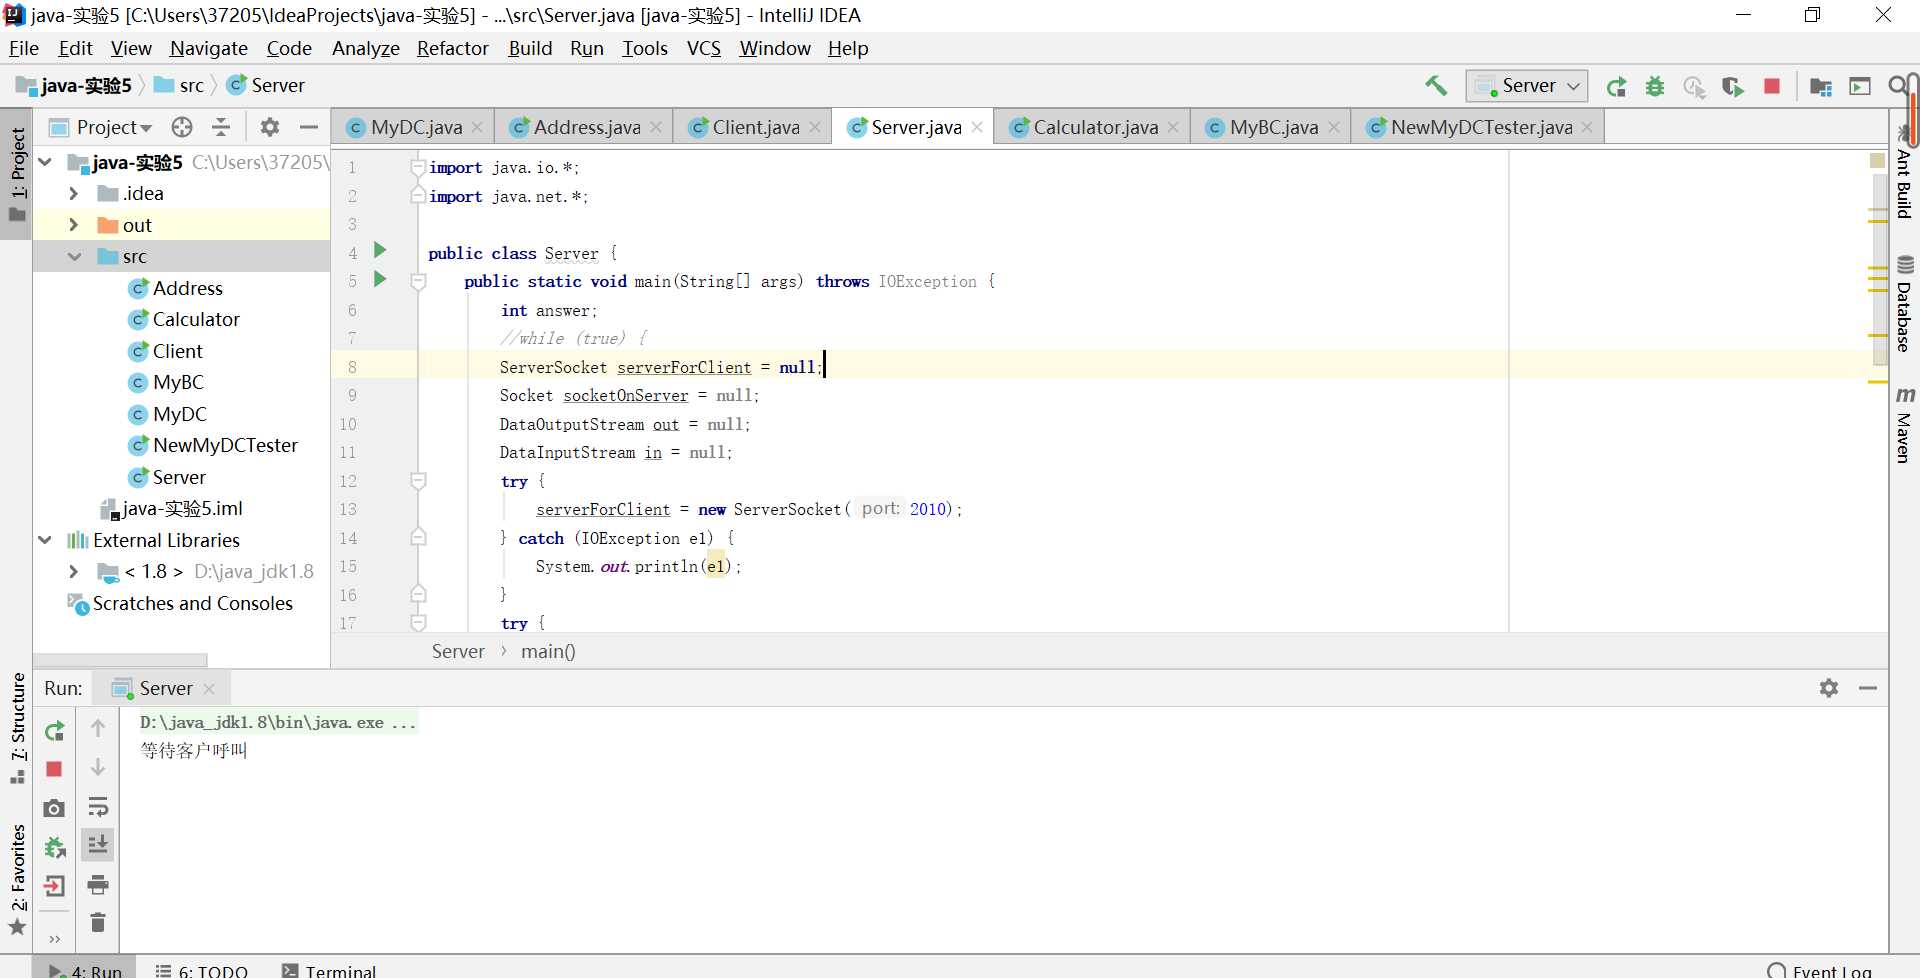Click the camera thread dump icon
The height and width of the screenshot is (978, 1920).
pos(55,808)
